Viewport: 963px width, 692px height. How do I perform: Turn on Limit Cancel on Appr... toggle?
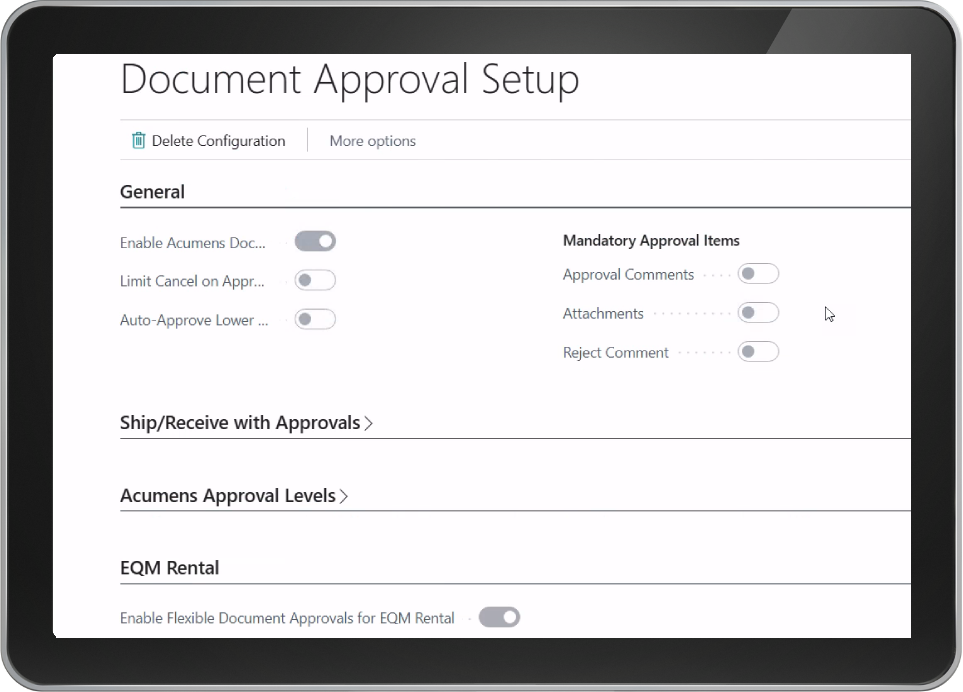pyautogui.click(x=315, y=281)
